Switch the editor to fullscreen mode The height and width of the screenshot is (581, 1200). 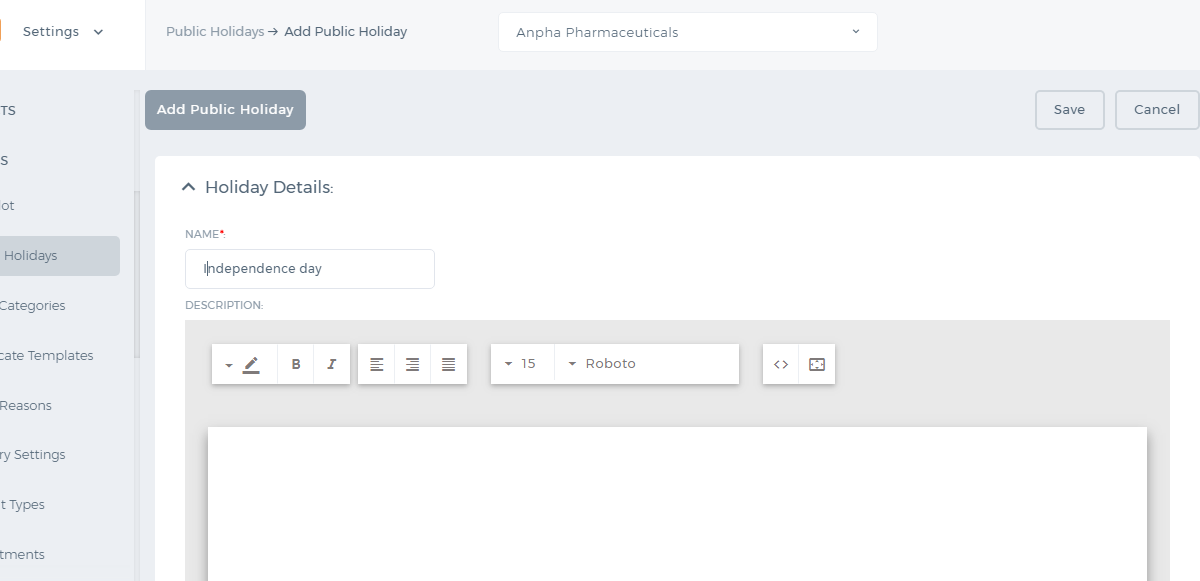click(817, 364)
